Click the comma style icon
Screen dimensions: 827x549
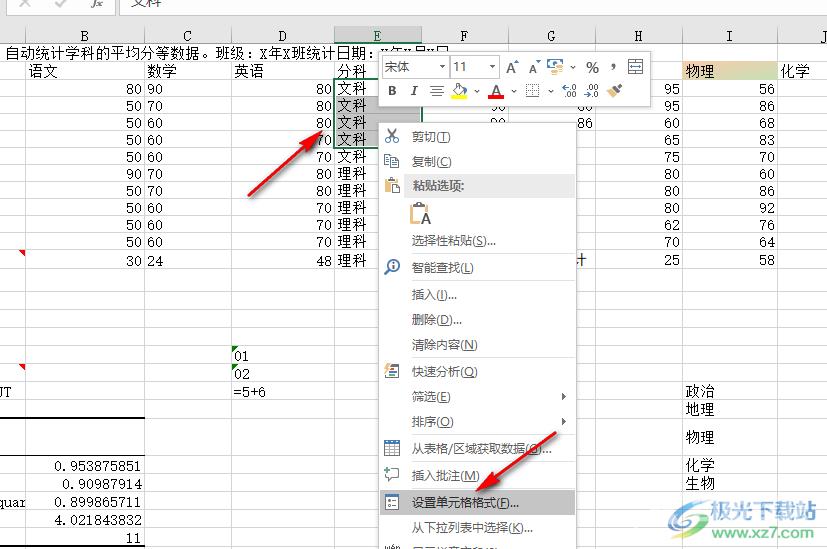(x=613, y=67)
